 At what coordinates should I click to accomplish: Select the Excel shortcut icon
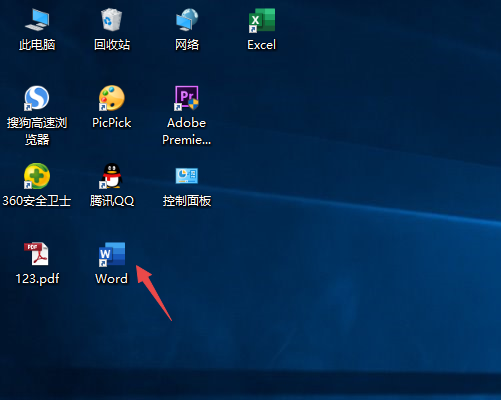coord(262,20)
